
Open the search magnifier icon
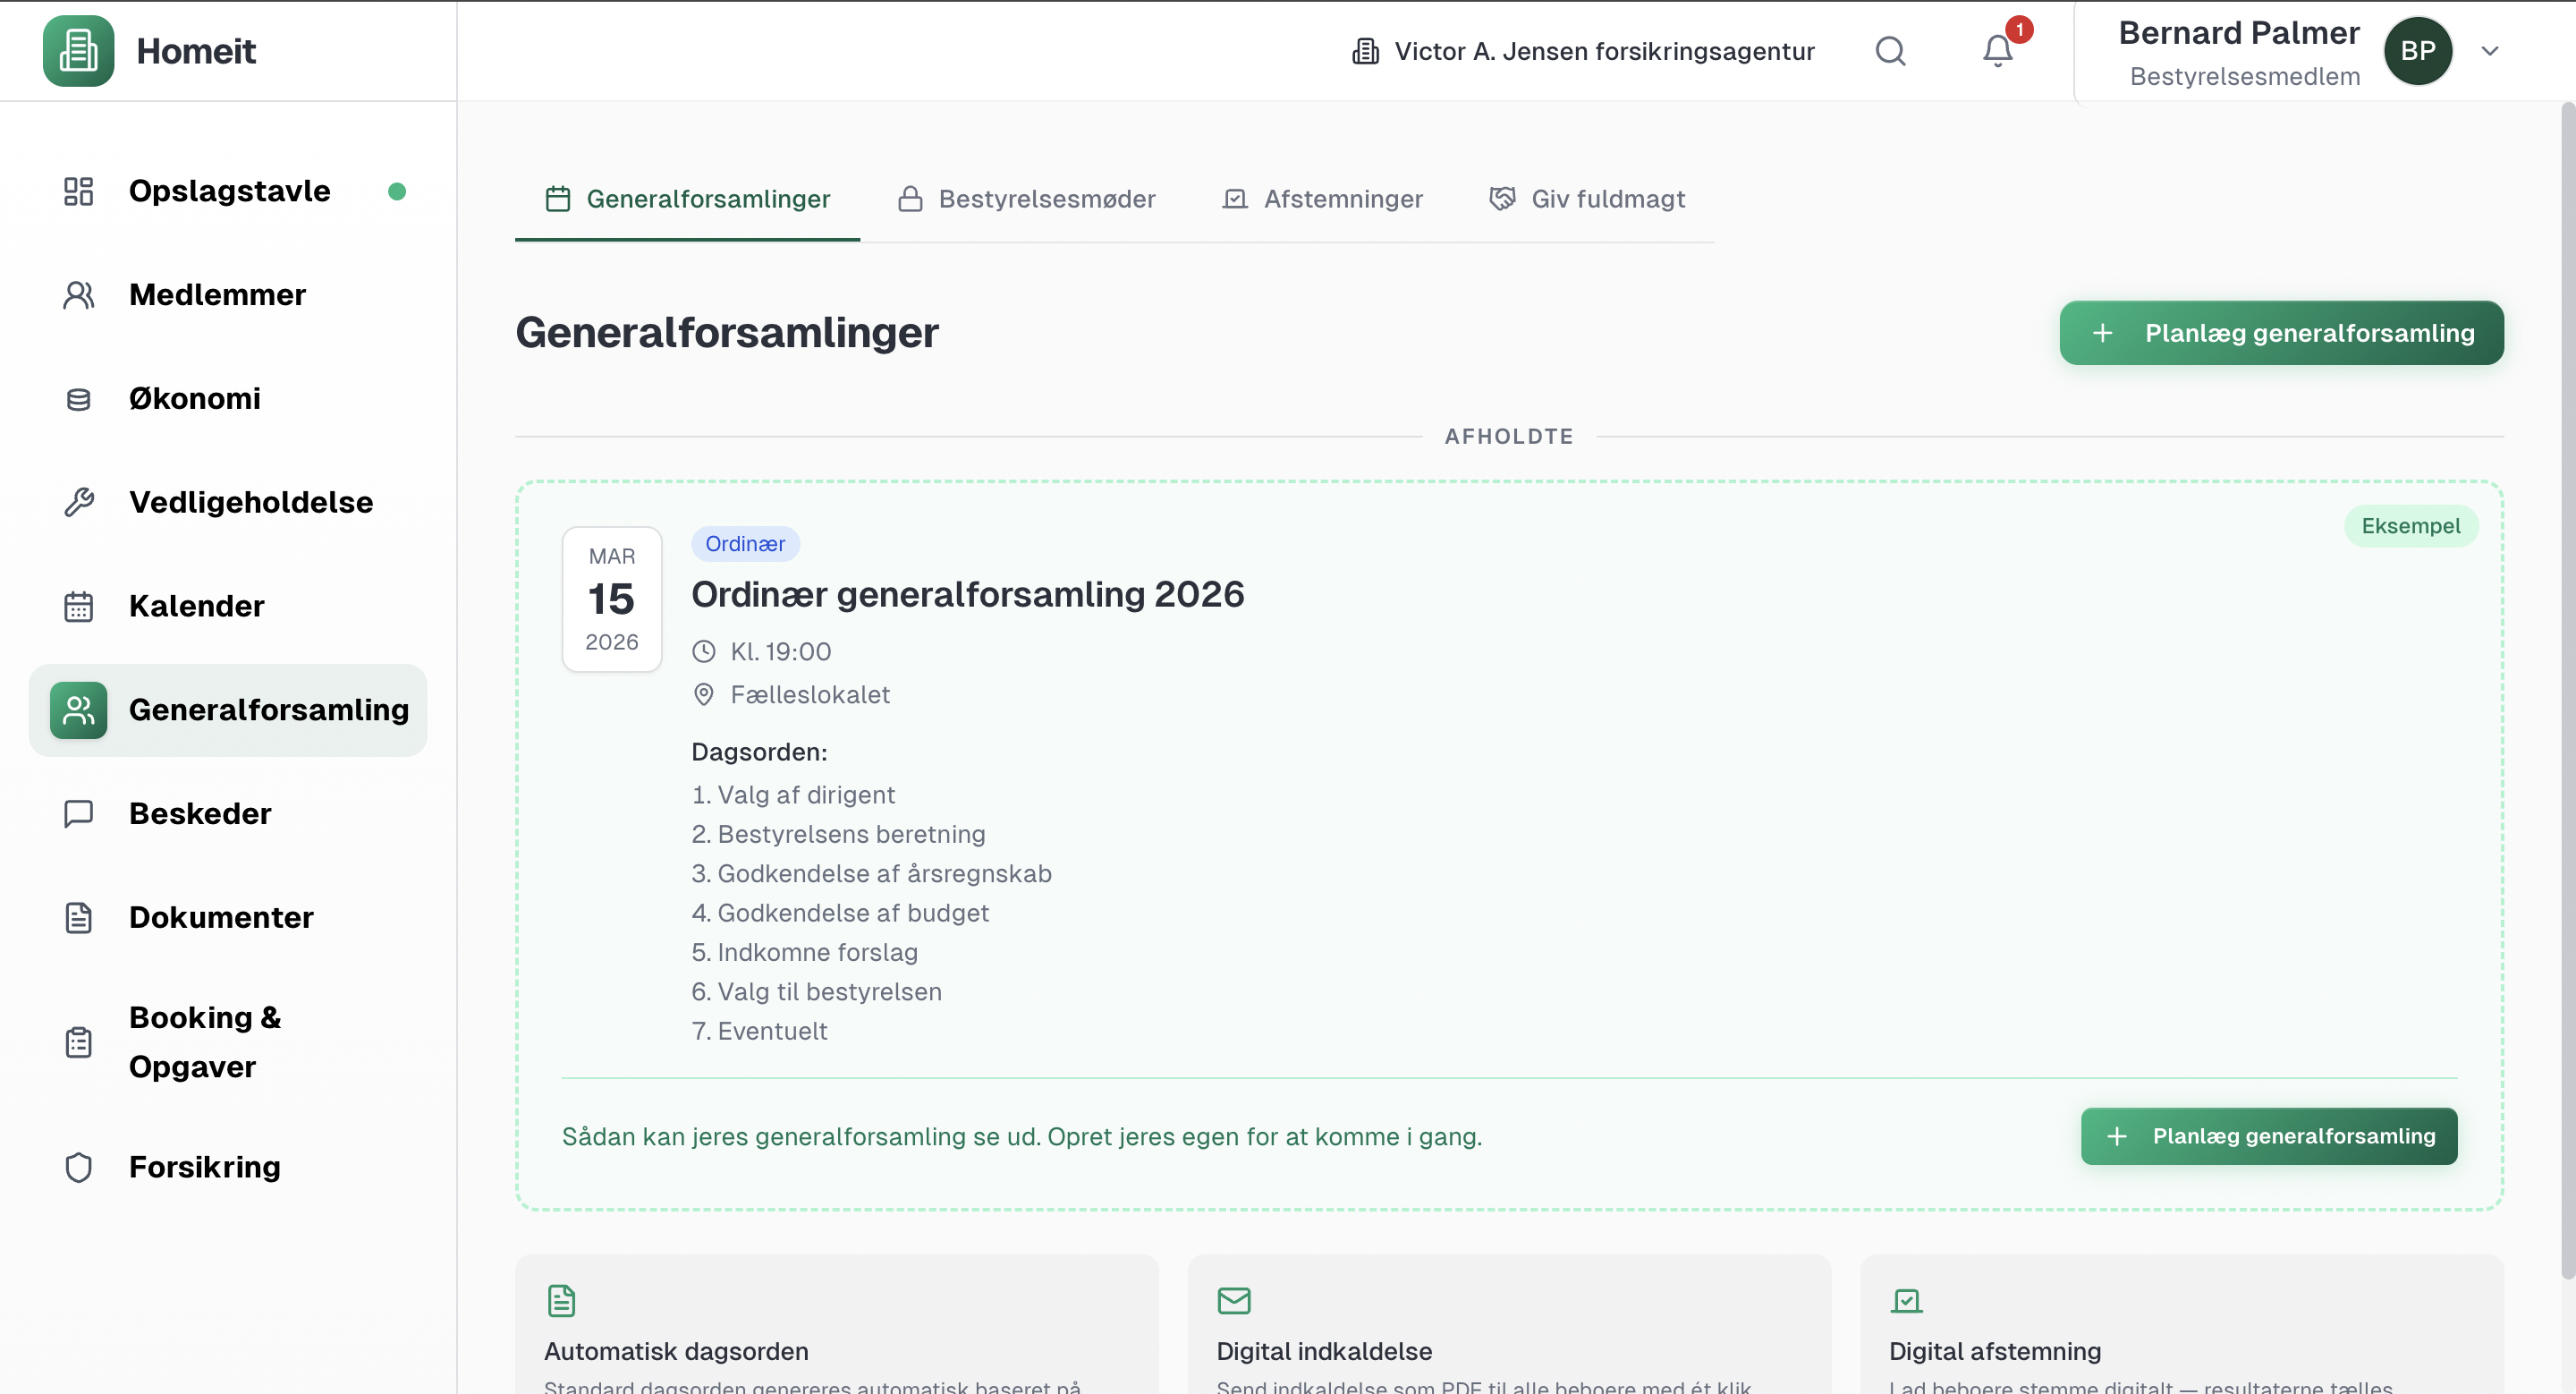coord(1890,51)
